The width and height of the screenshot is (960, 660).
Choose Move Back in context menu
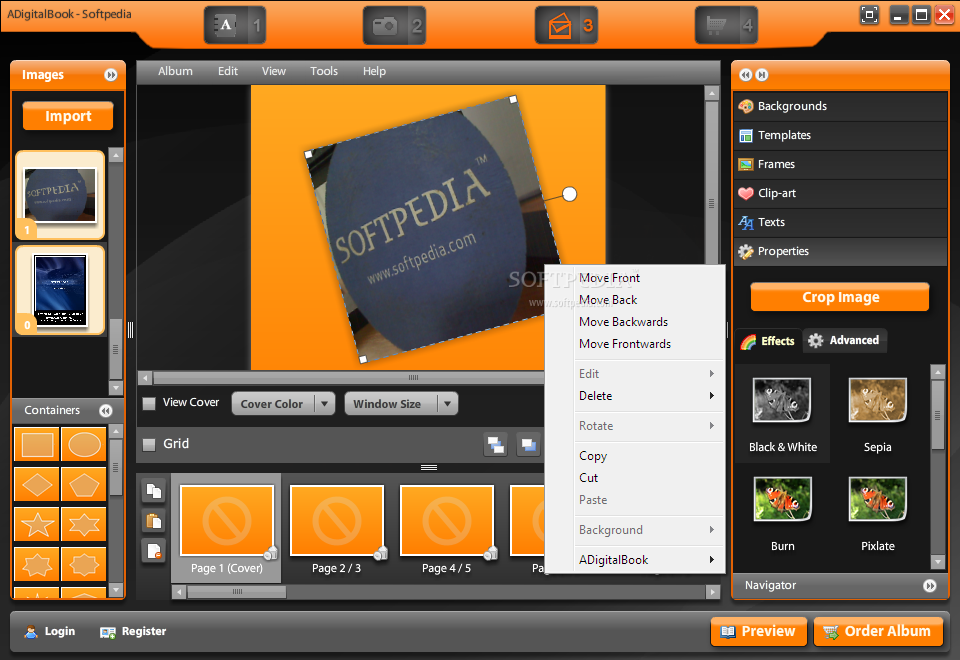click(x=635, y=300)
